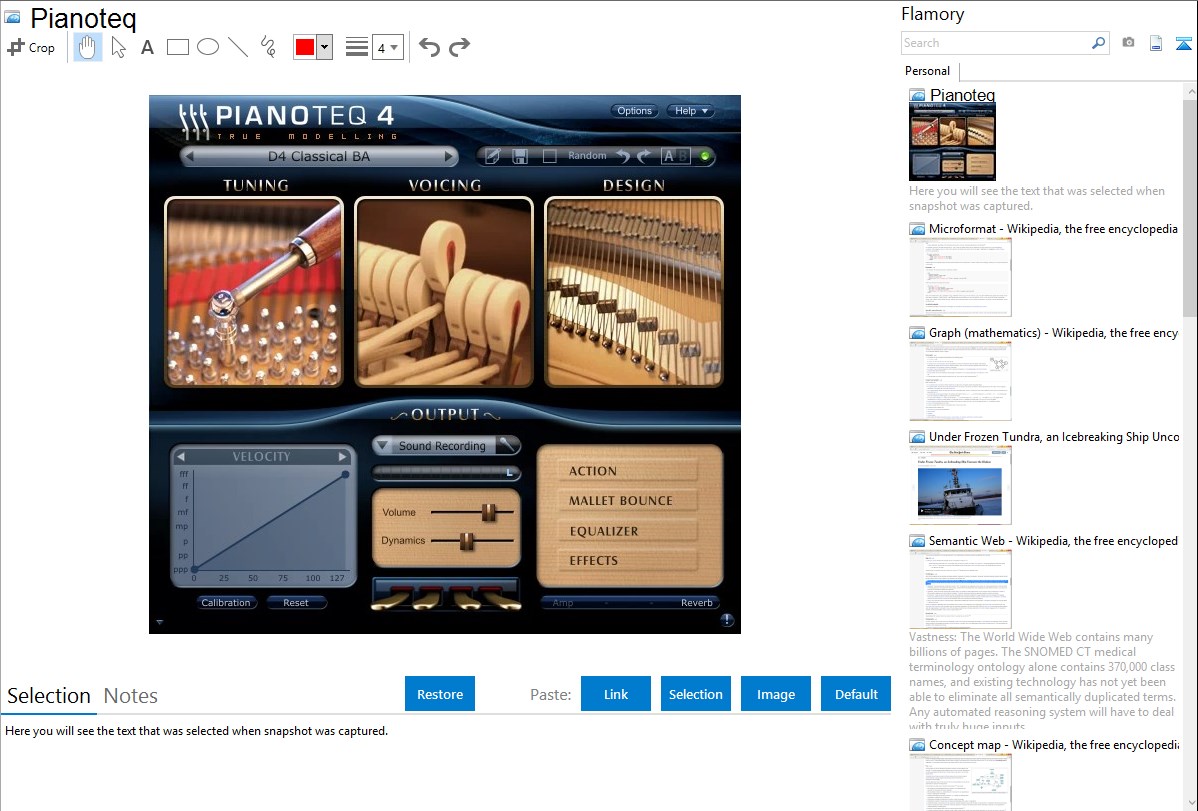
Task: Select the Crop tool
Action: 31,47
